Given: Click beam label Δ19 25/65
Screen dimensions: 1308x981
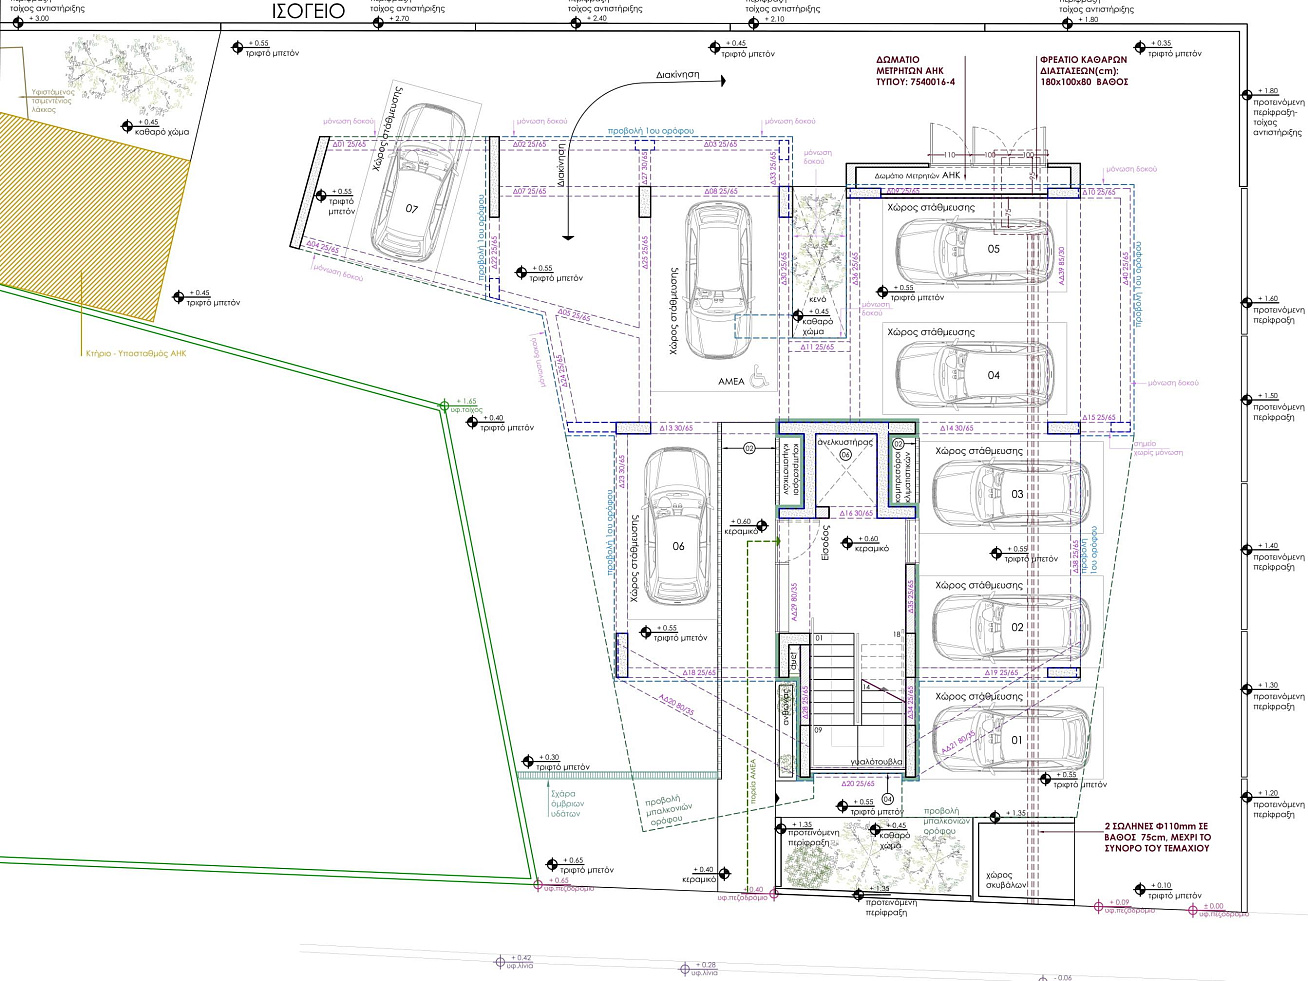Looking at the screenshot, I should tap(1000, 672).
